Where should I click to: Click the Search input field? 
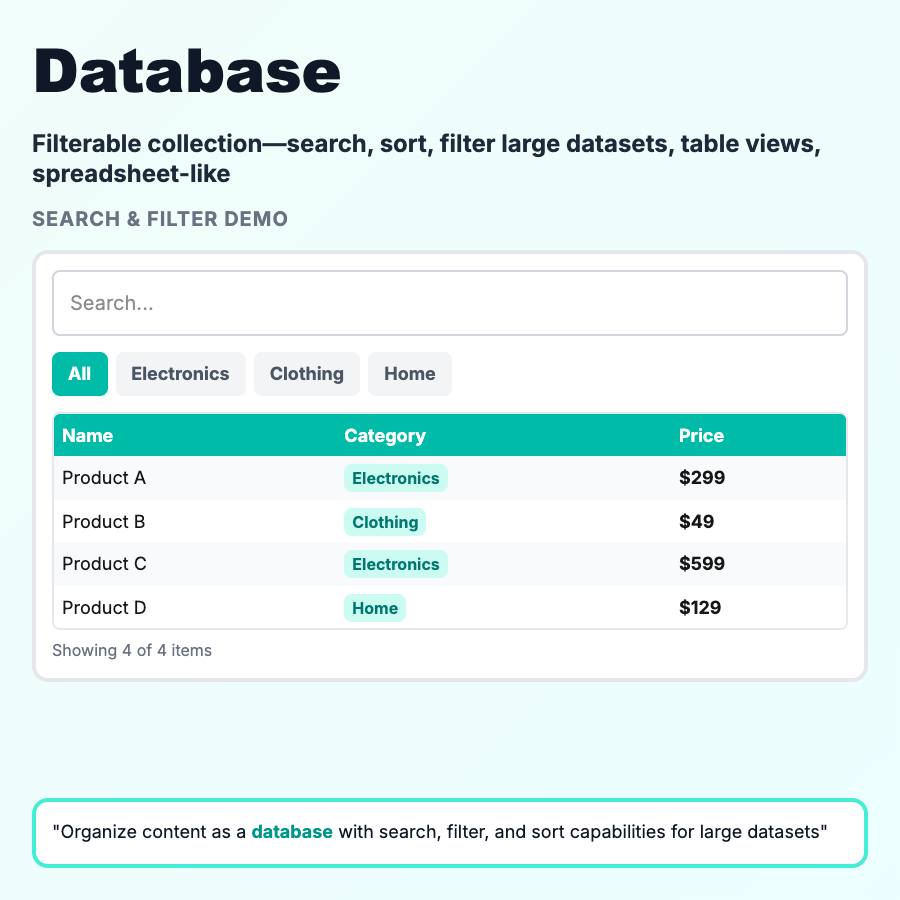[x=449, y=303]
